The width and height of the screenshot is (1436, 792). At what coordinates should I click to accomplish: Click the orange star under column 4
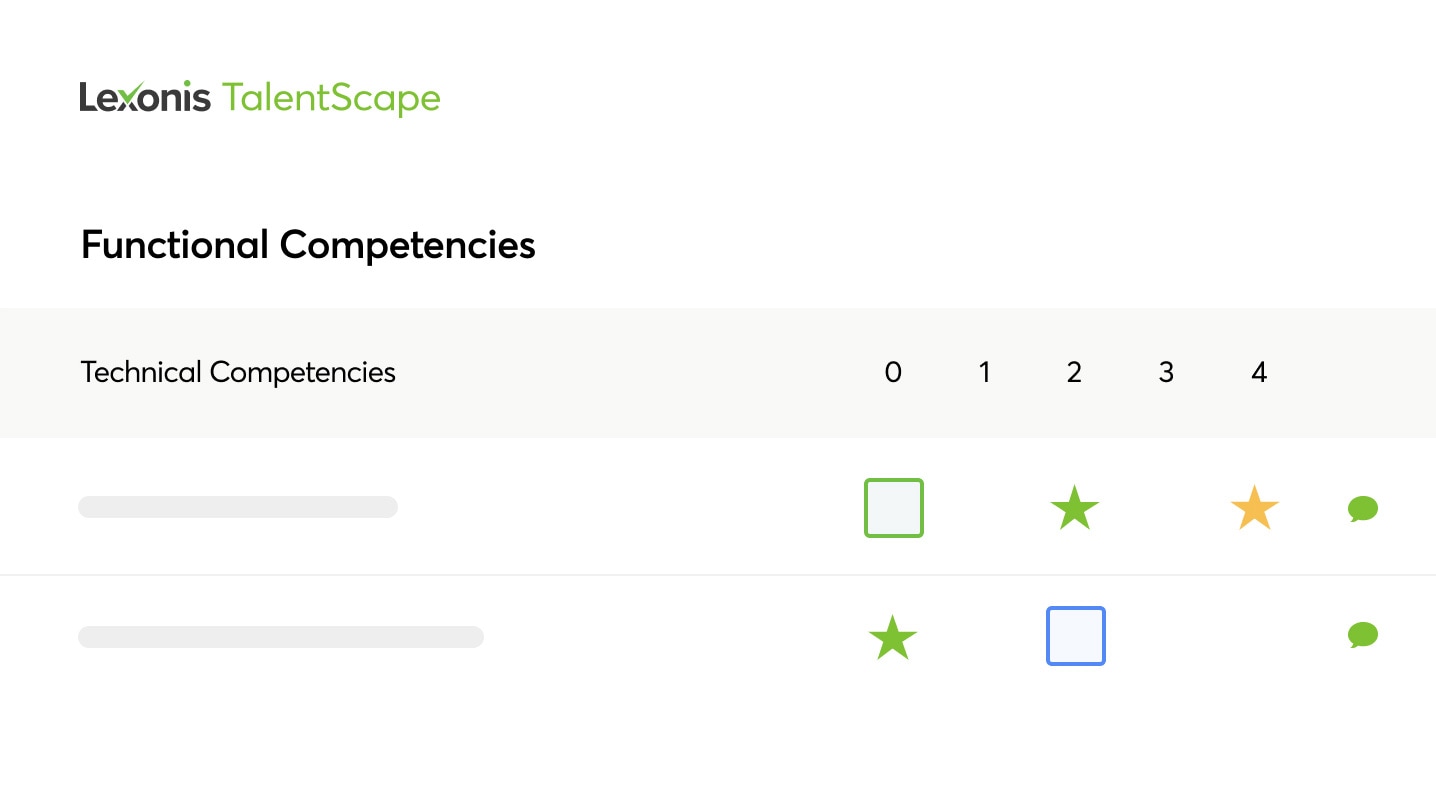[1254, 508]
